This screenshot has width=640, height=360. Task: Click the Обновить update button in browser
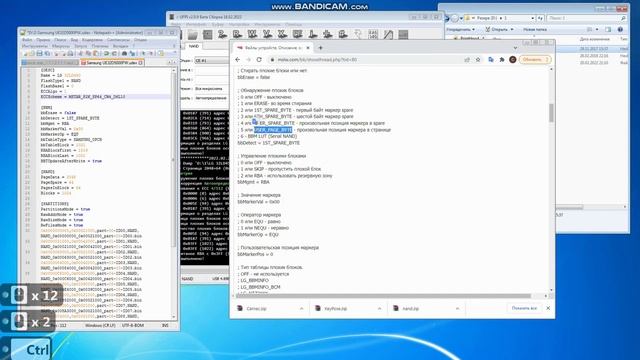pos(535,60)
